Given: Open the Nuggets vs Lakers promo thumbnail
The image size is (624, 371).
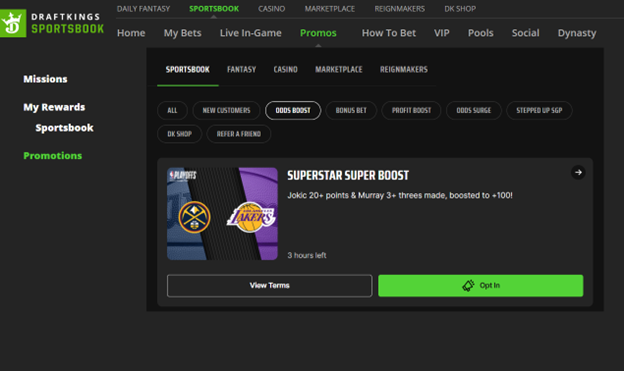Looking at the screenshot, I should (x=222, y=214).
